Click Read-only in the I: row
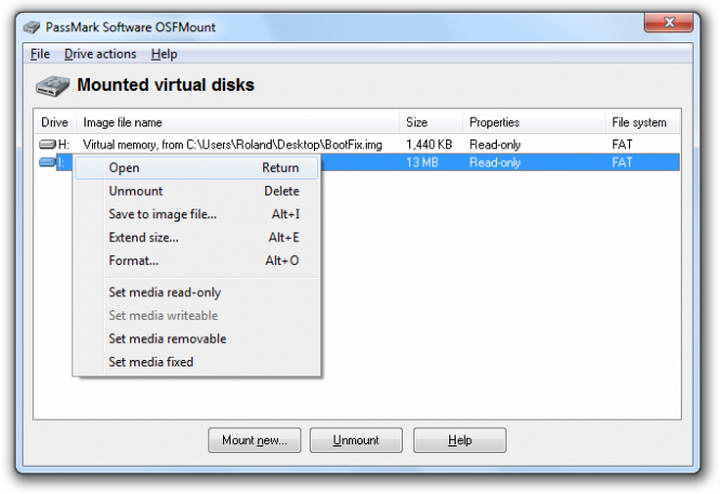This screenshot has width=720, height=494. (x=495, y=162)
